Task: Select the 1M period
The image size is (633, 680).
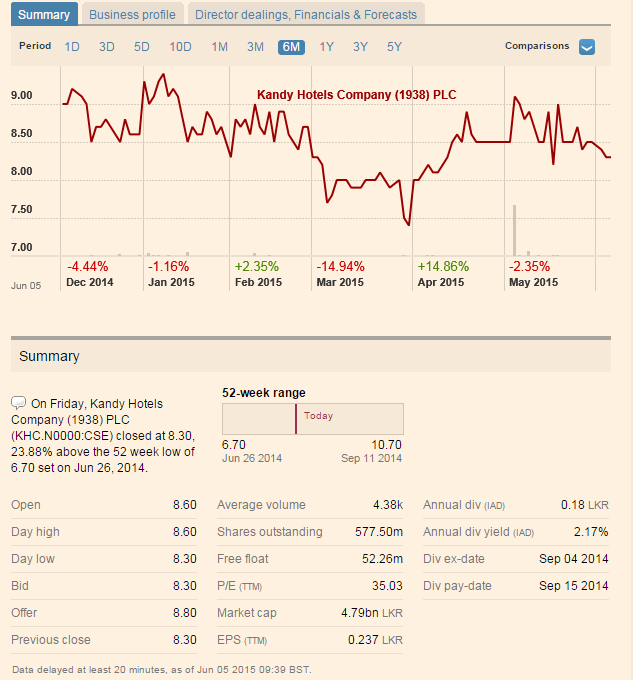Action: click(219, 47)
